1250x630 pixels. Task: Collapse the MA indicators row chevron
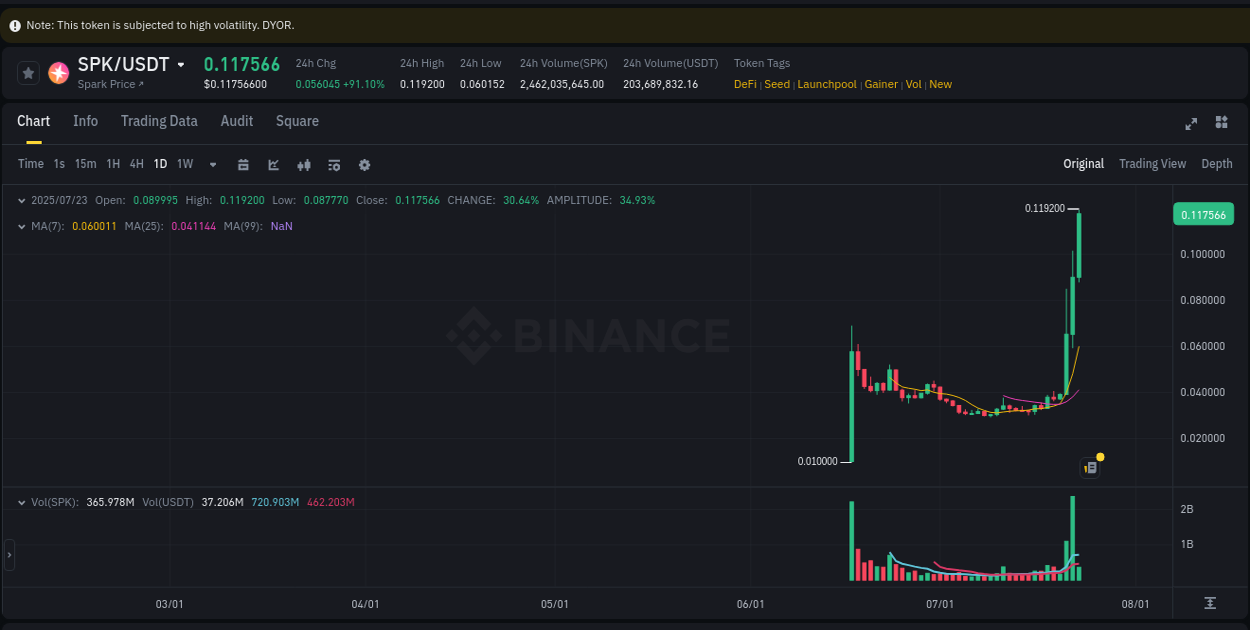click(21, 226)
